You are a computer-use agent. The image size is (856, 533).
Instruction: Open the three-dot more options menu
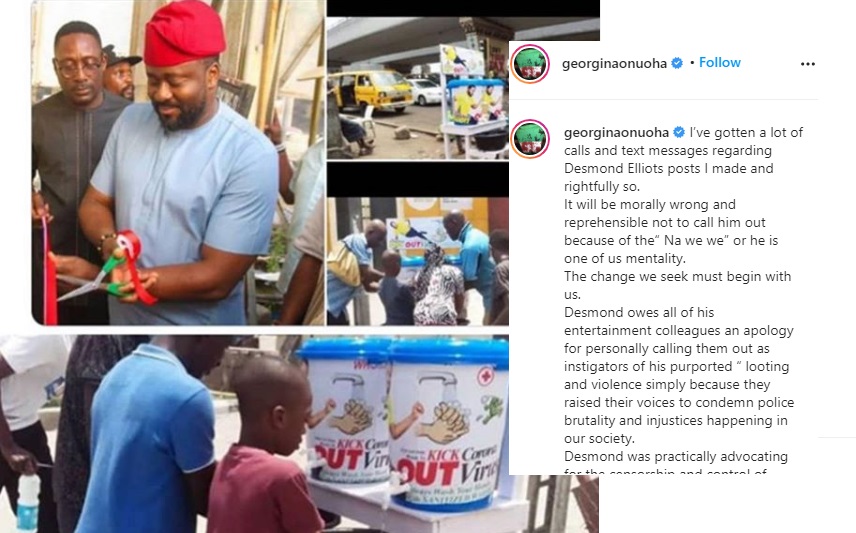coord(807,64)
